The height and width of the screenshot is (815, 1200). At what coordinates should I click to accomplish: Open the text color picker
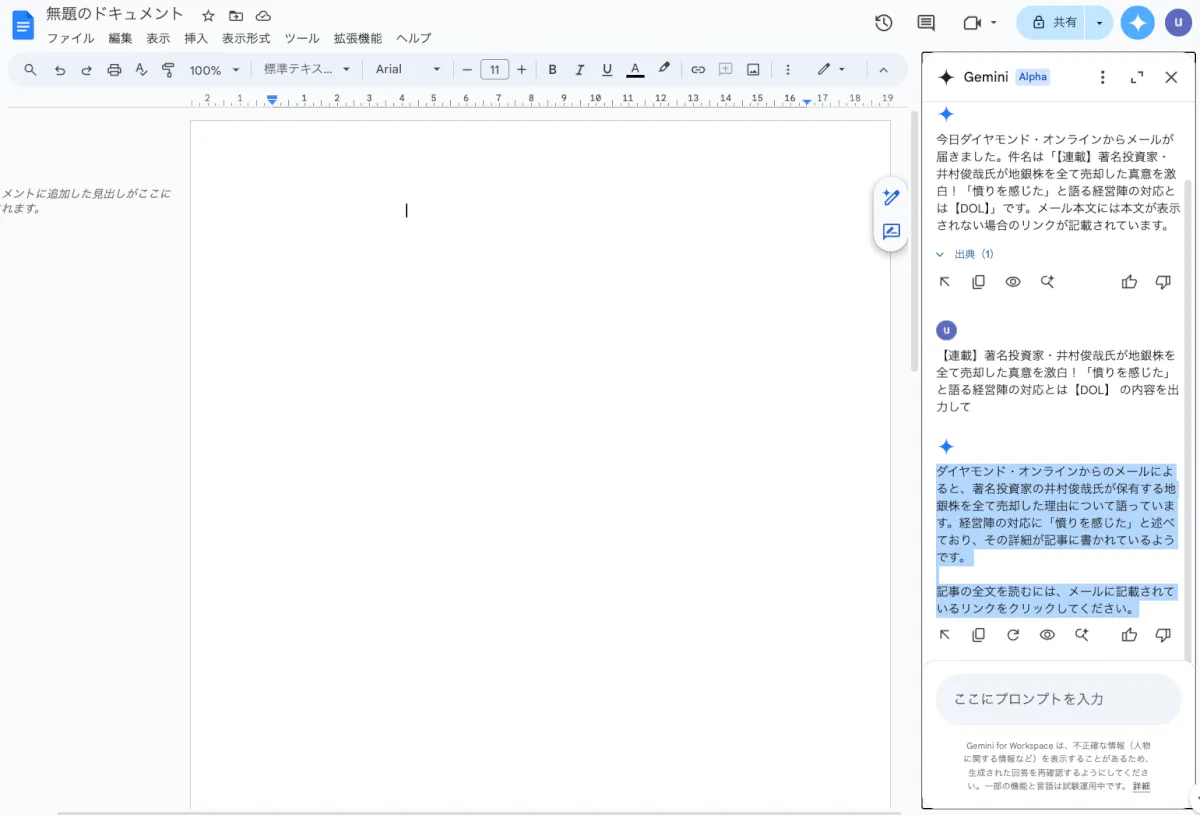(635, 70)
